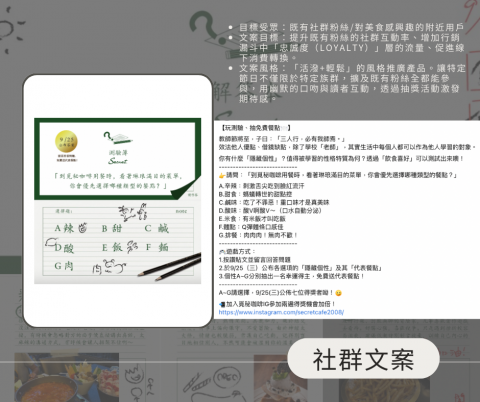Click the doodle drawing next to G 肉
The width and height of the screenshot is (480, 402).
tap(109, 267)
